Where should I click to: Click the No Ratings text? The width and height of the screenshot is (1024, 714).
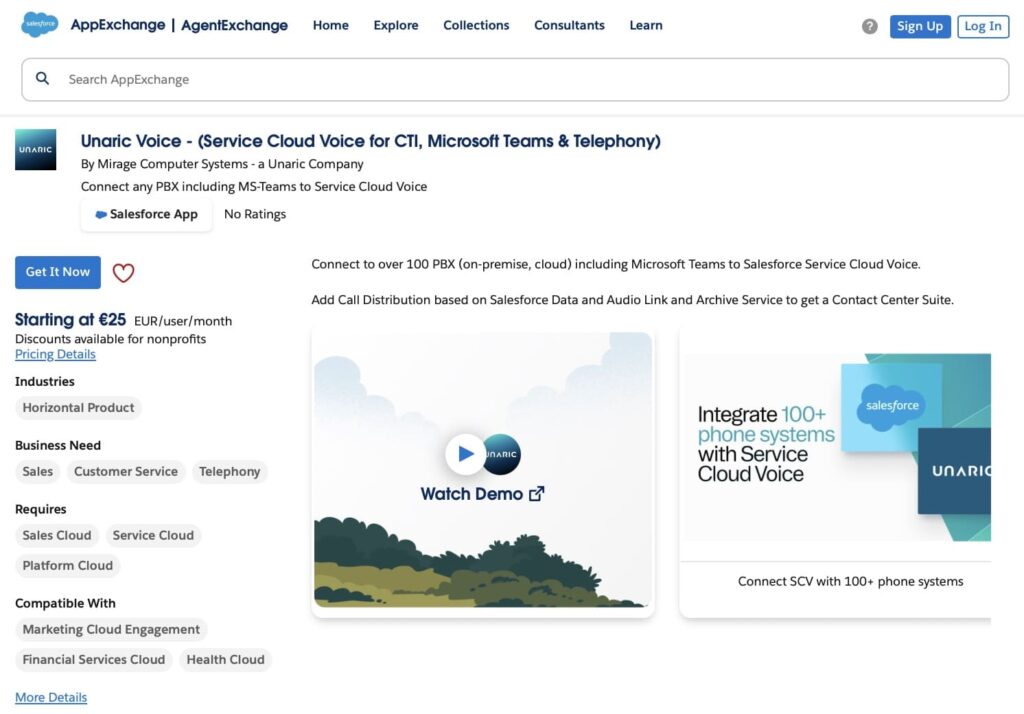click(255, 214)
